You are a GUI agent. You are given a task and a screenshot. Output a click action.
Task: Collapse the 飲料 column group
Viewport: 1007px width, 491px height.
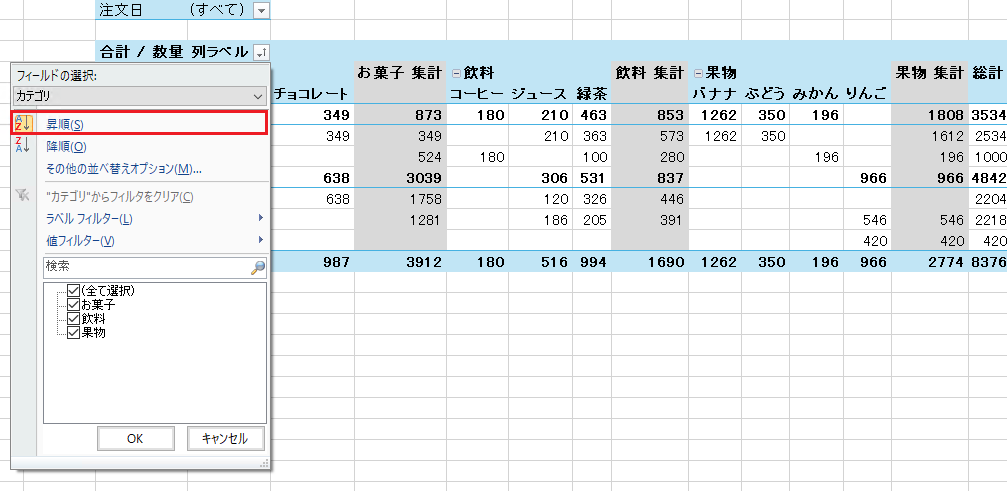tap(456, 73)
